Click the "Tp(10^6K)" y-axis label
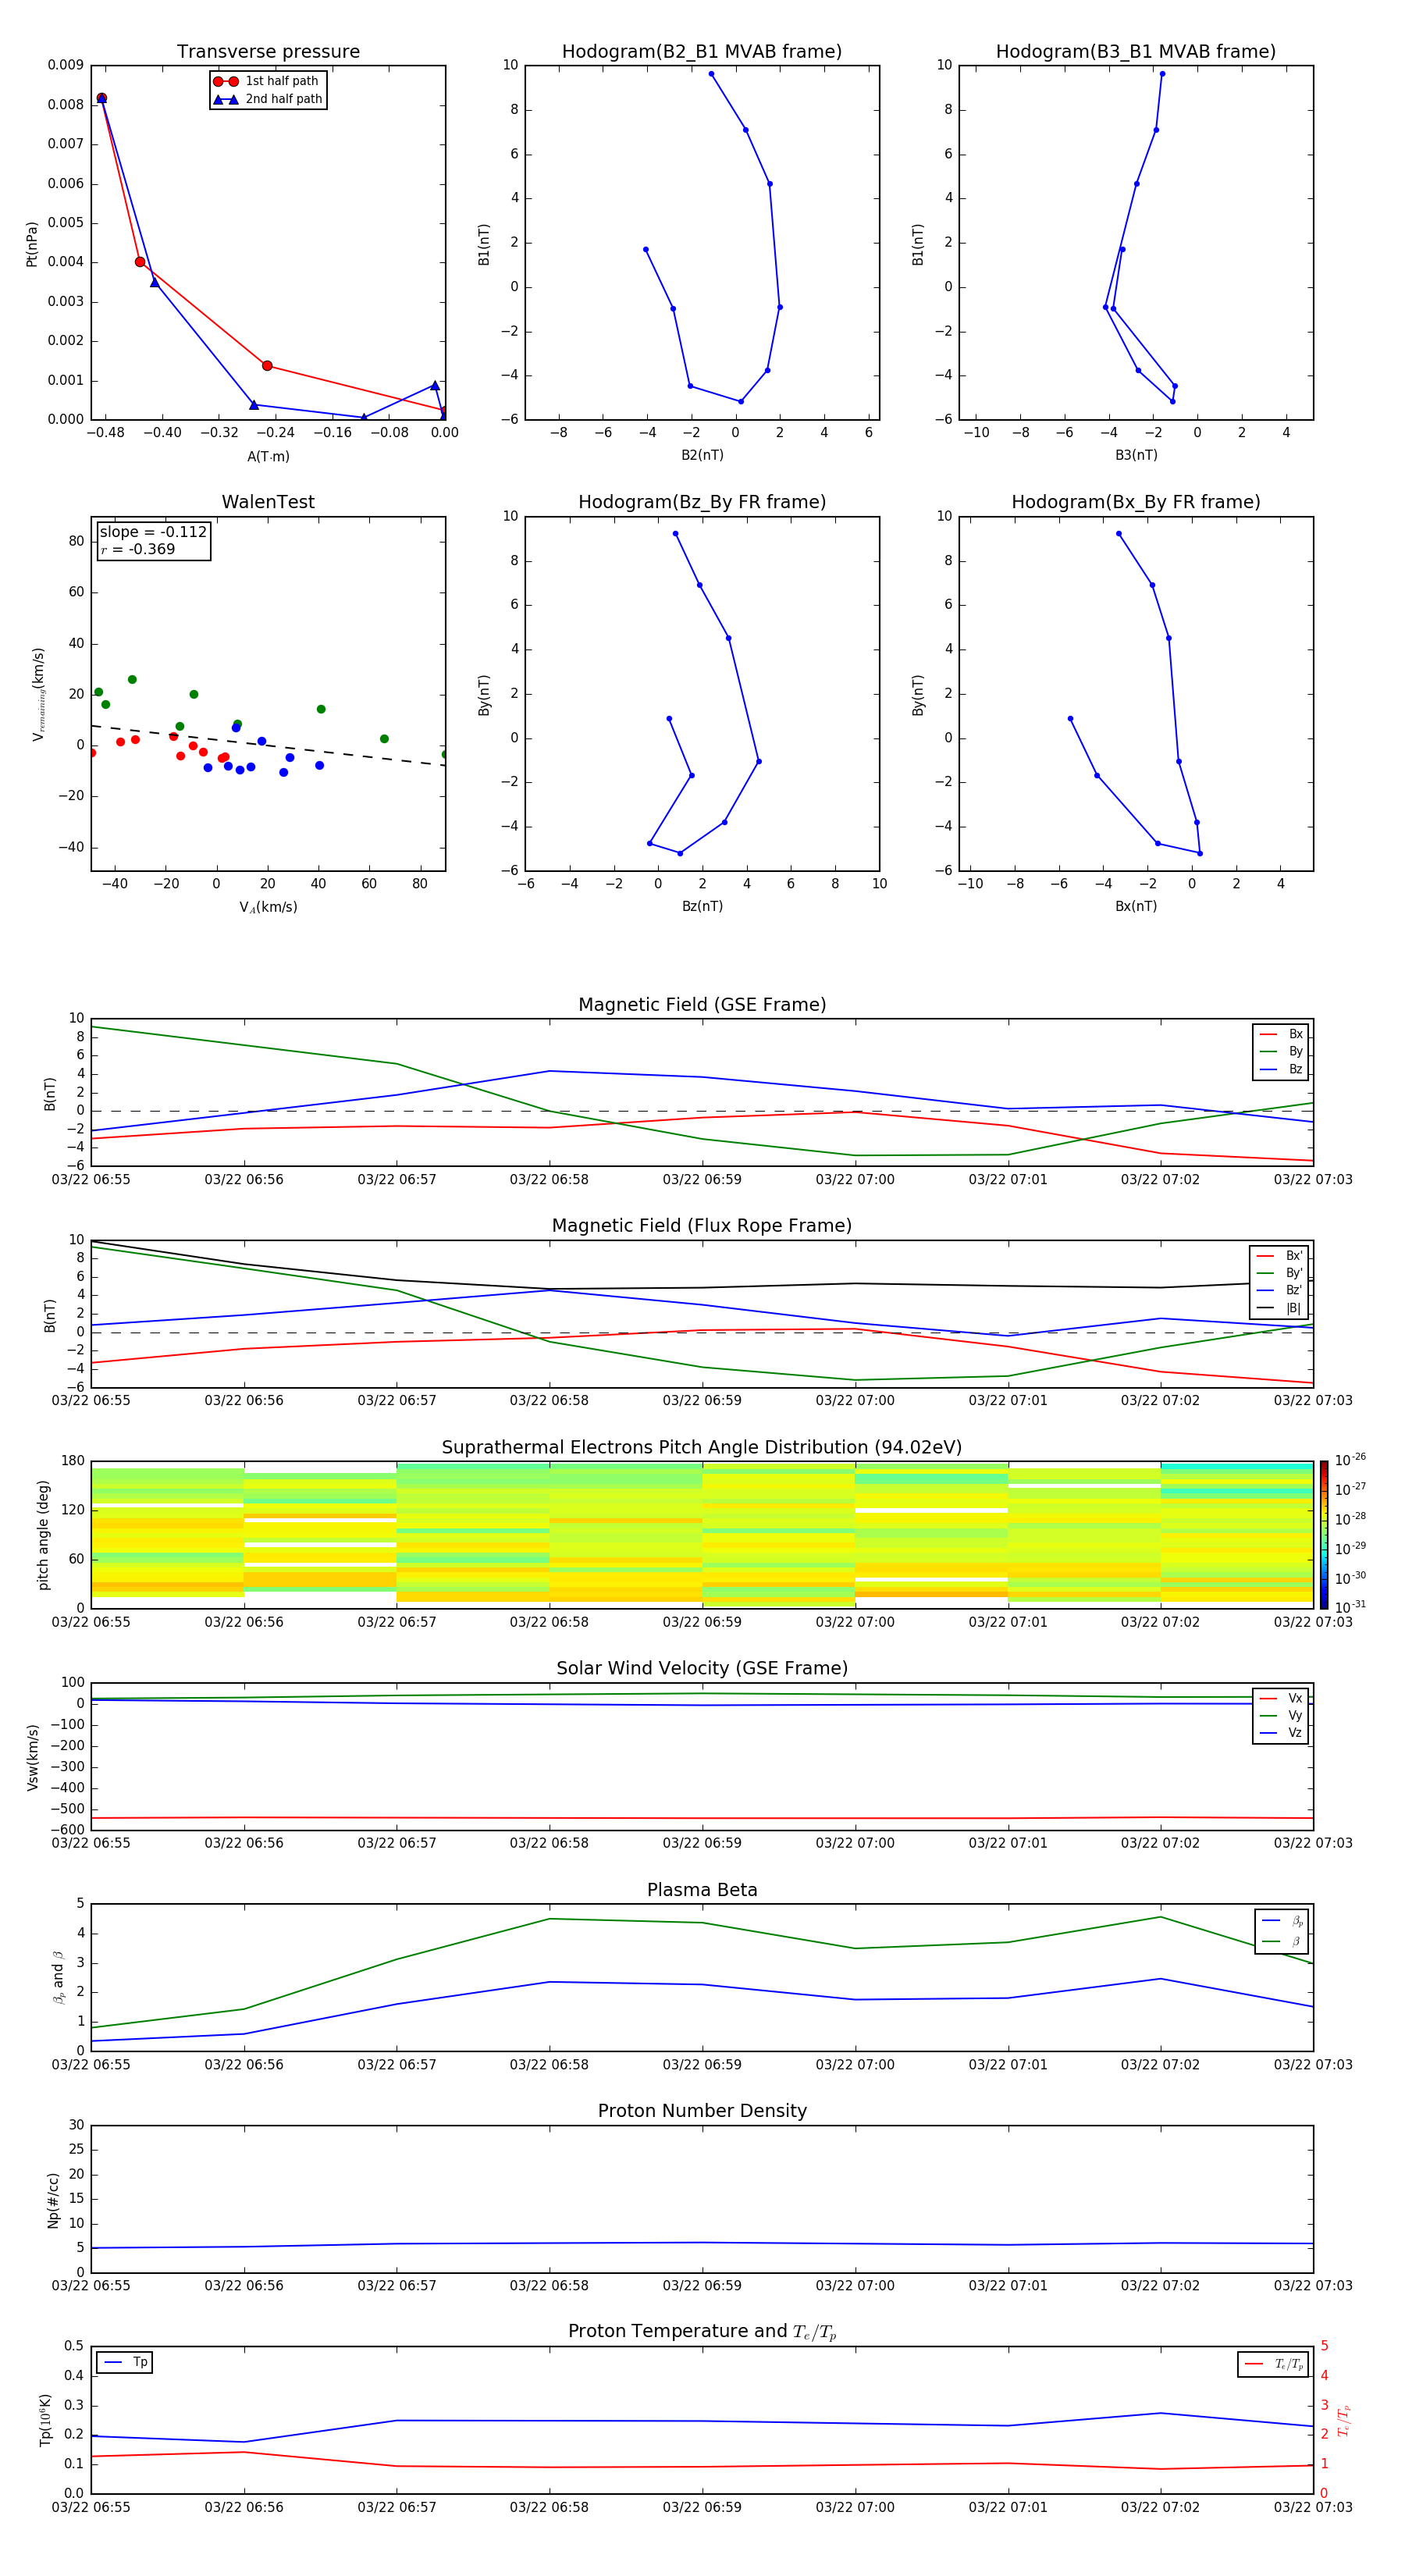Screen dimensions: 1405x2576 (45, 2420)
